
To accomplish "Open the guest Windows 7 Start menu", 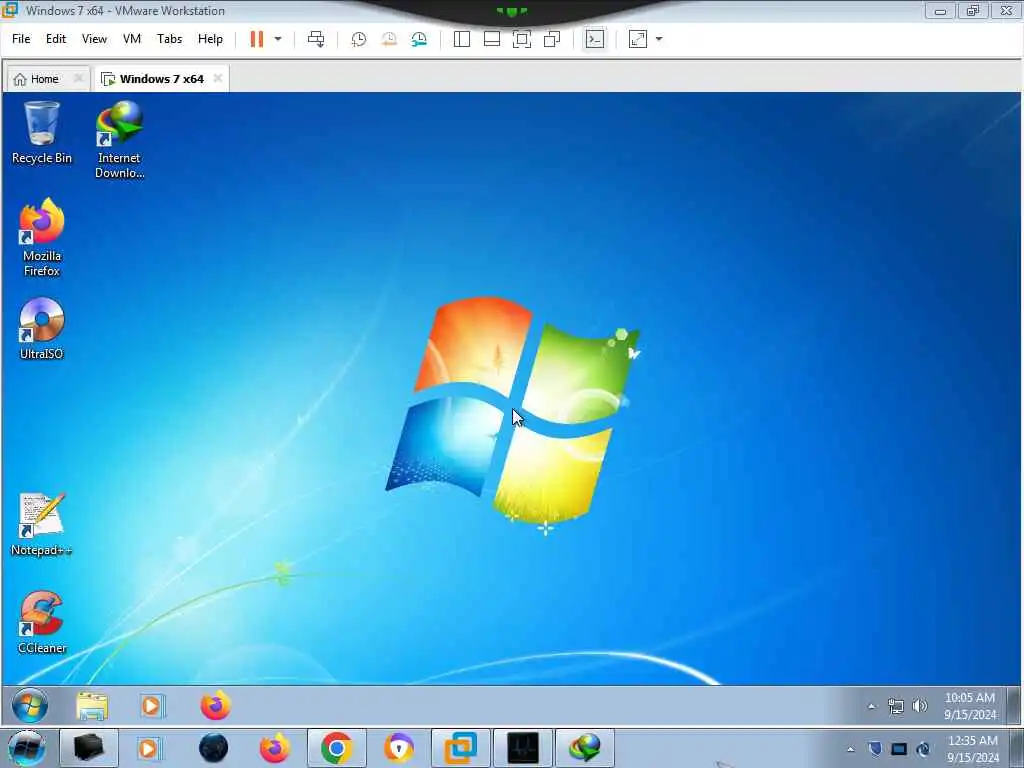I will [29, 706].
